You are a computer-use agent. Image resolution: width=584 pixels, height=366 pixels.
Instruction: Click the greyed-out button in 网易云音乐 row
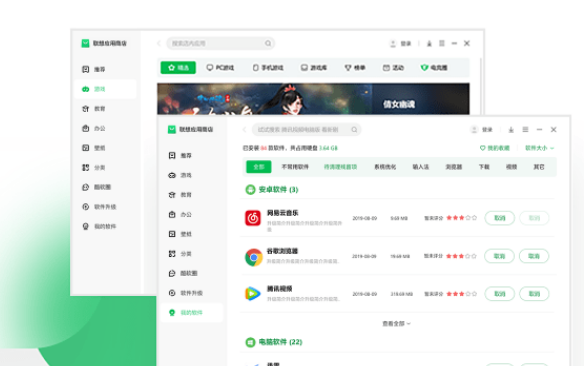(534, 218)
